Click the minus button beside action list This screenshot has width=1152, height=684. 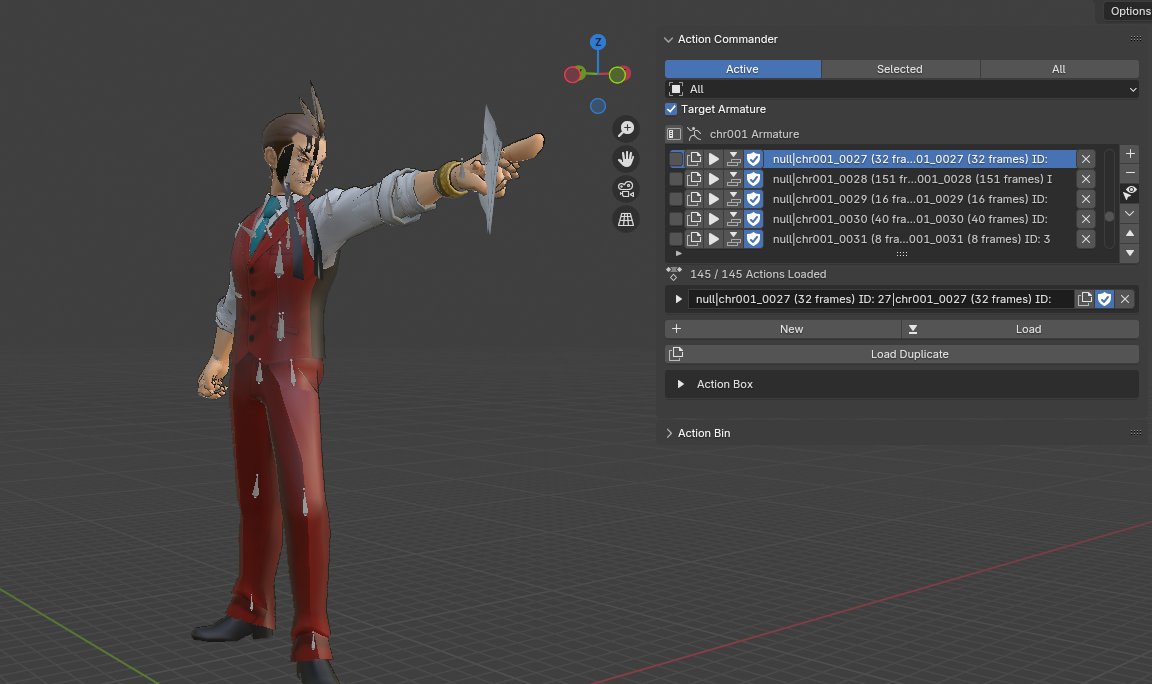1130,173
